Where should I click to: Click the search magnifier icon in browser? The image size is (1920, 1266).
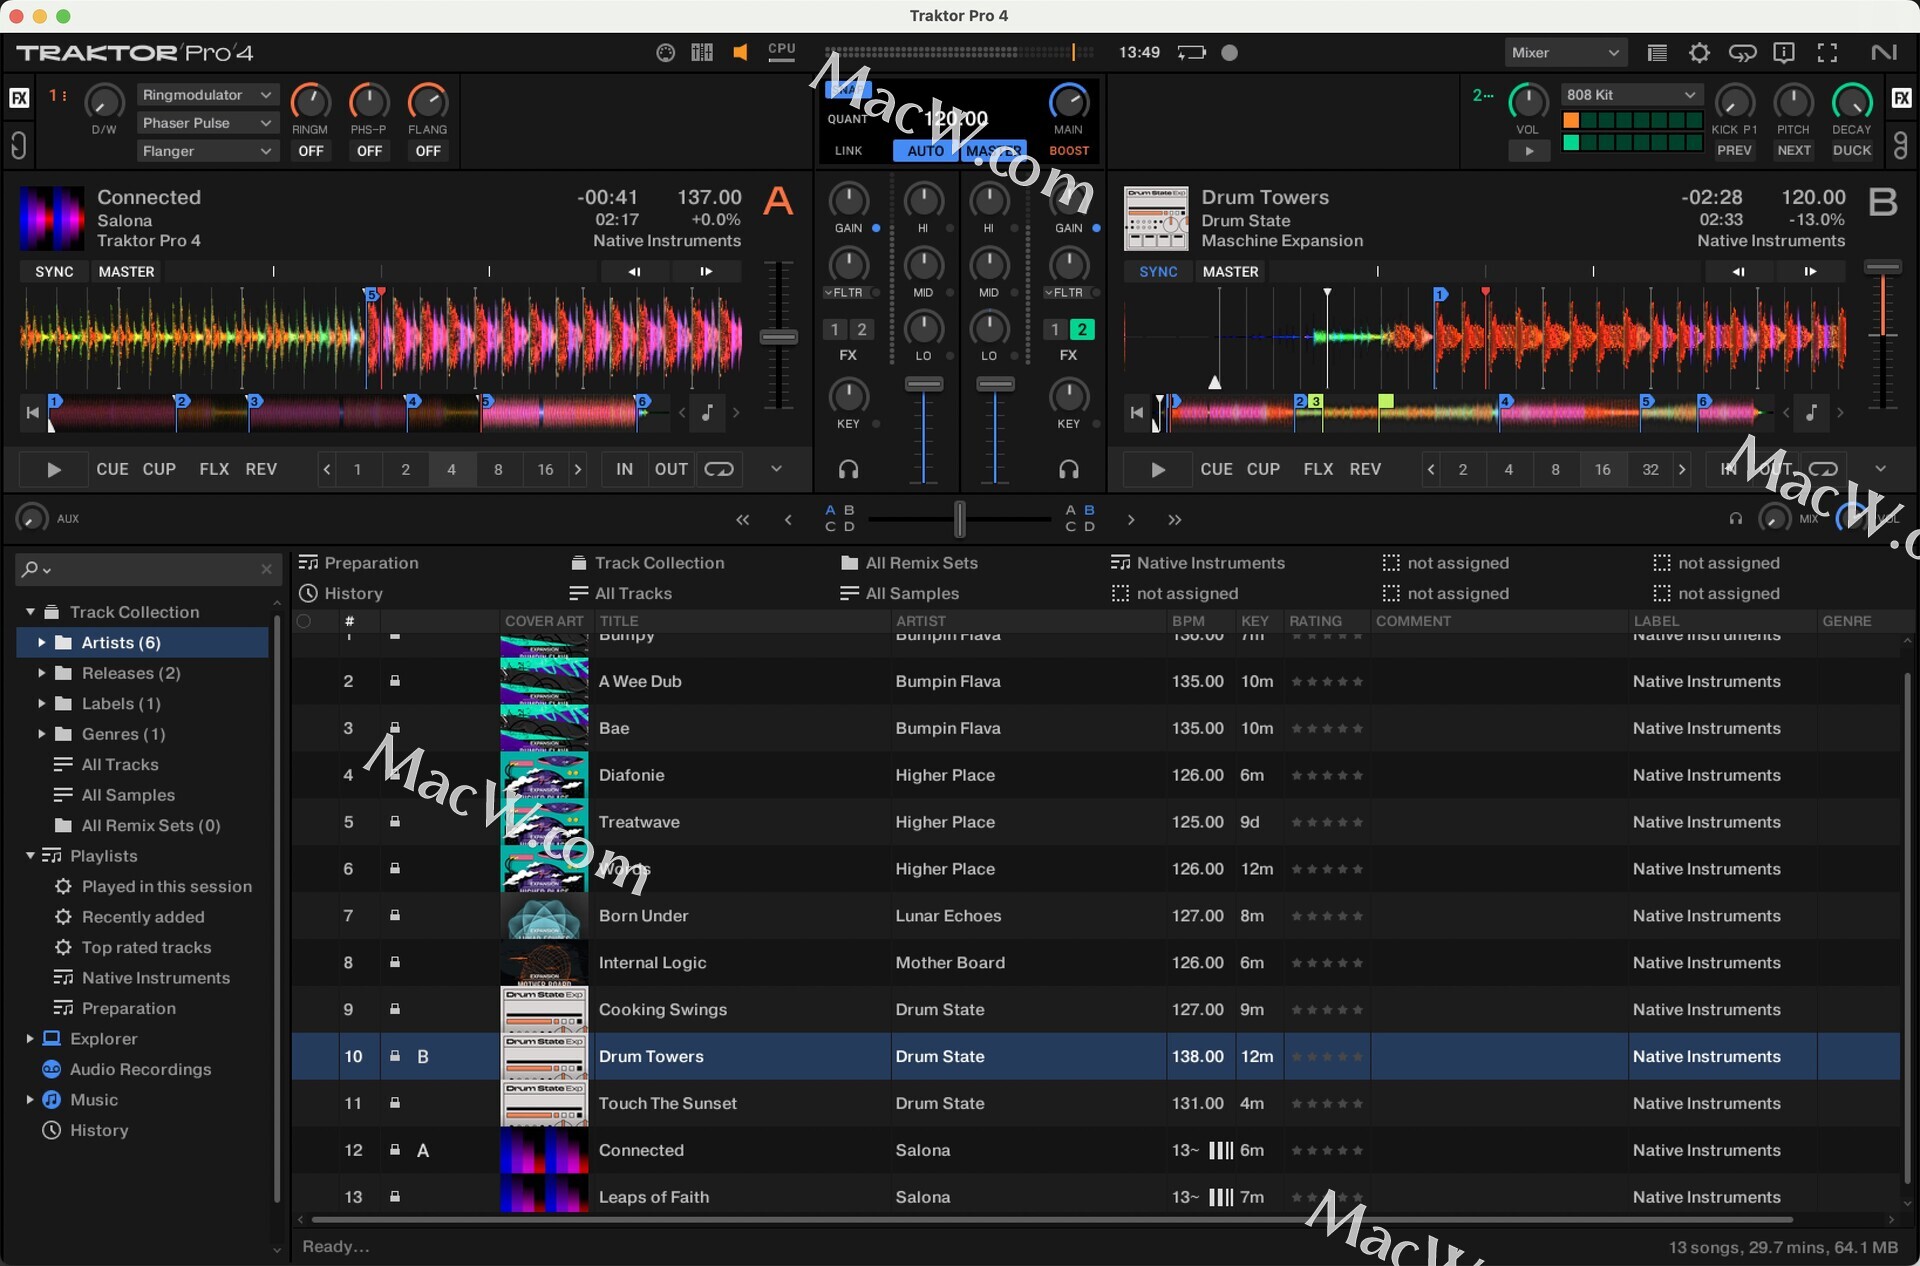click(30, 569)
